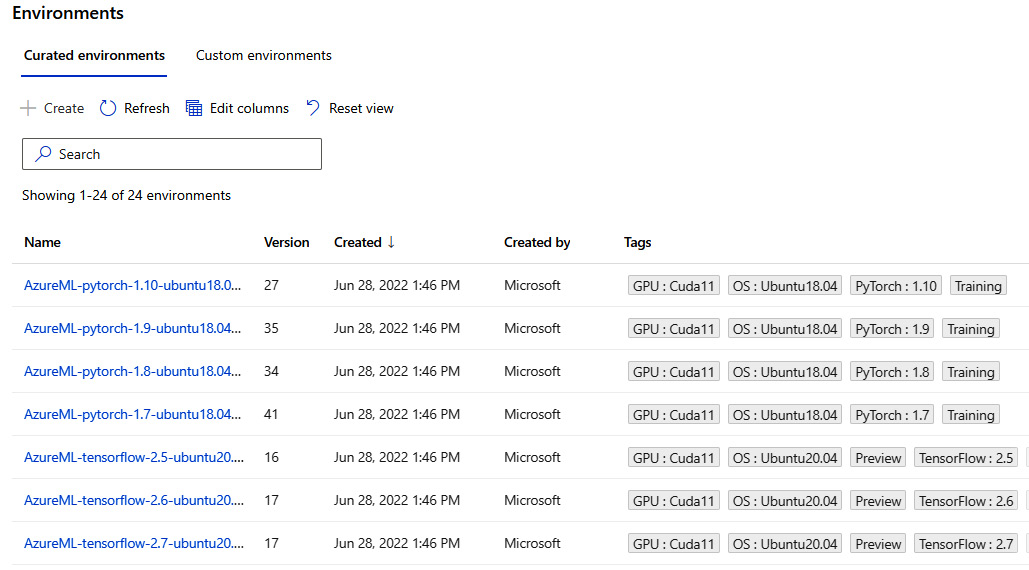The width and height of the screenshot is (1029, 570).
Task: Click the Edit columns table icon
Action: point(194,108)
